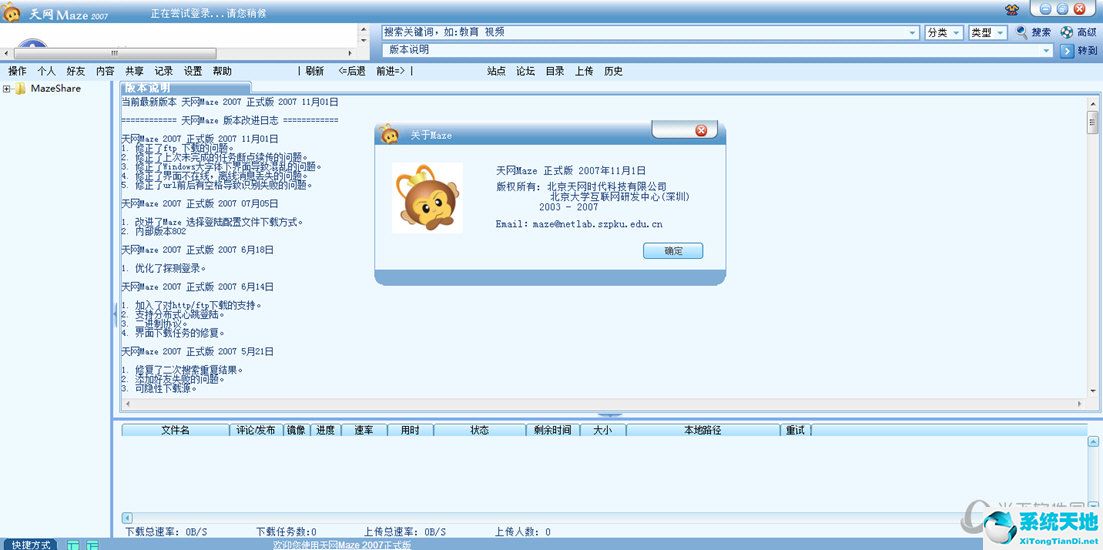Expand the search keyword box dropdown arrow
Screen dimensions: 1103x550
[912, 33]
